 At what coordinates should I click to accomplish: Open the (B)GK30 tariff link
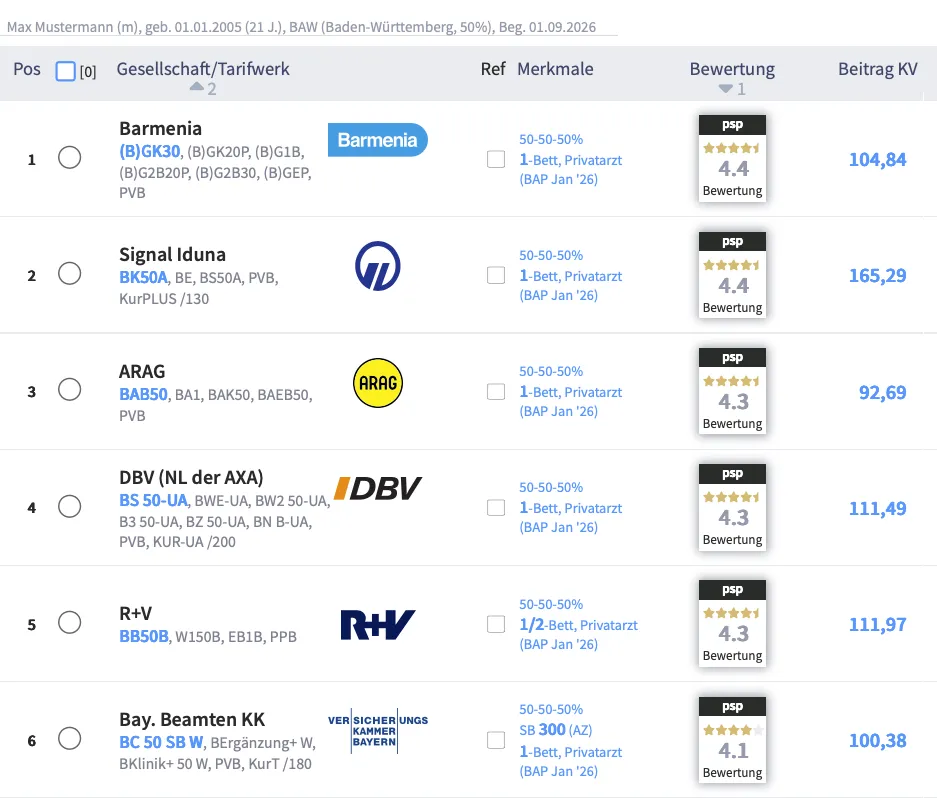[150, 151]
